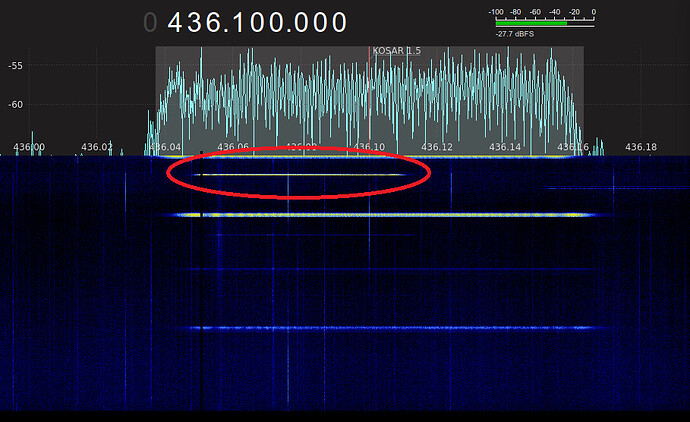
Task: Click the -55 dB axis label
Action: coord(15,66)
